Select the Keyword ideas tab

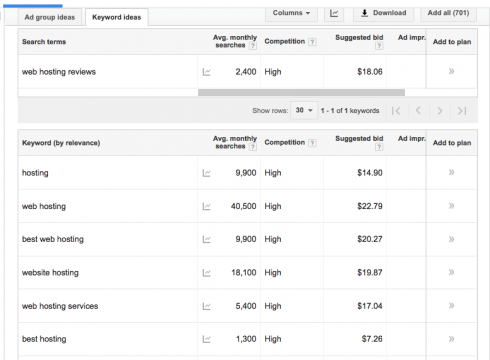pyautogui.click(x=117, y=17)
